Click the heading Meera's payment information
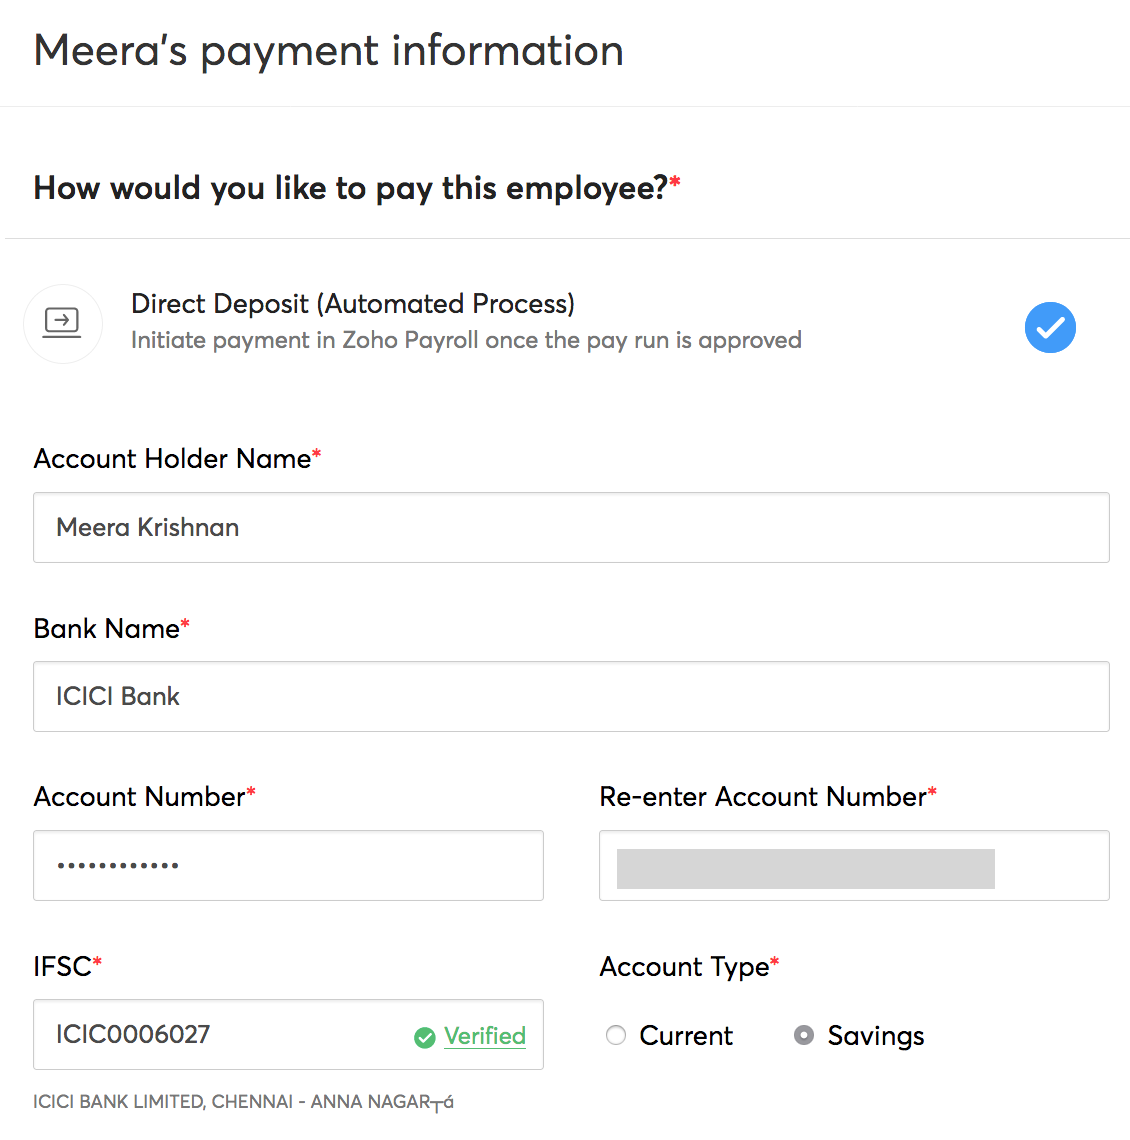The image size is (1130, 1140). [x=329, y=50]
